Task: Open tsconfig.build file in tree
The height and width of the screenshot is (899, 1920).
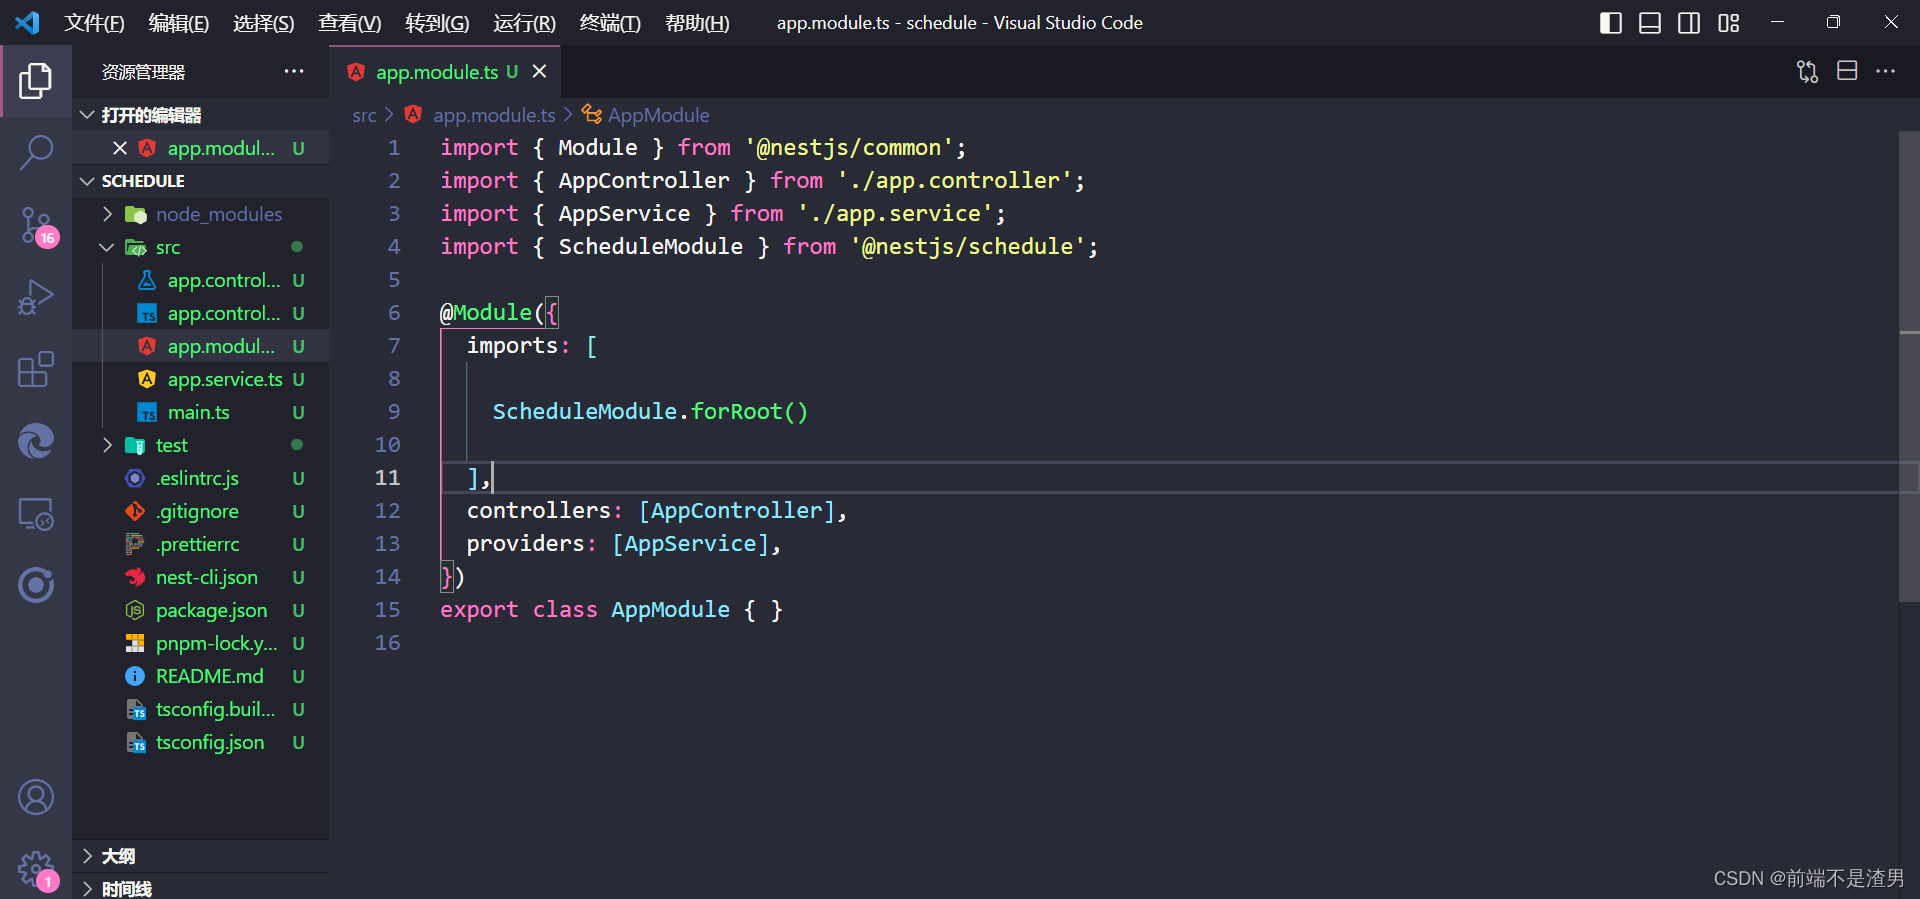Action: [200, 709]
